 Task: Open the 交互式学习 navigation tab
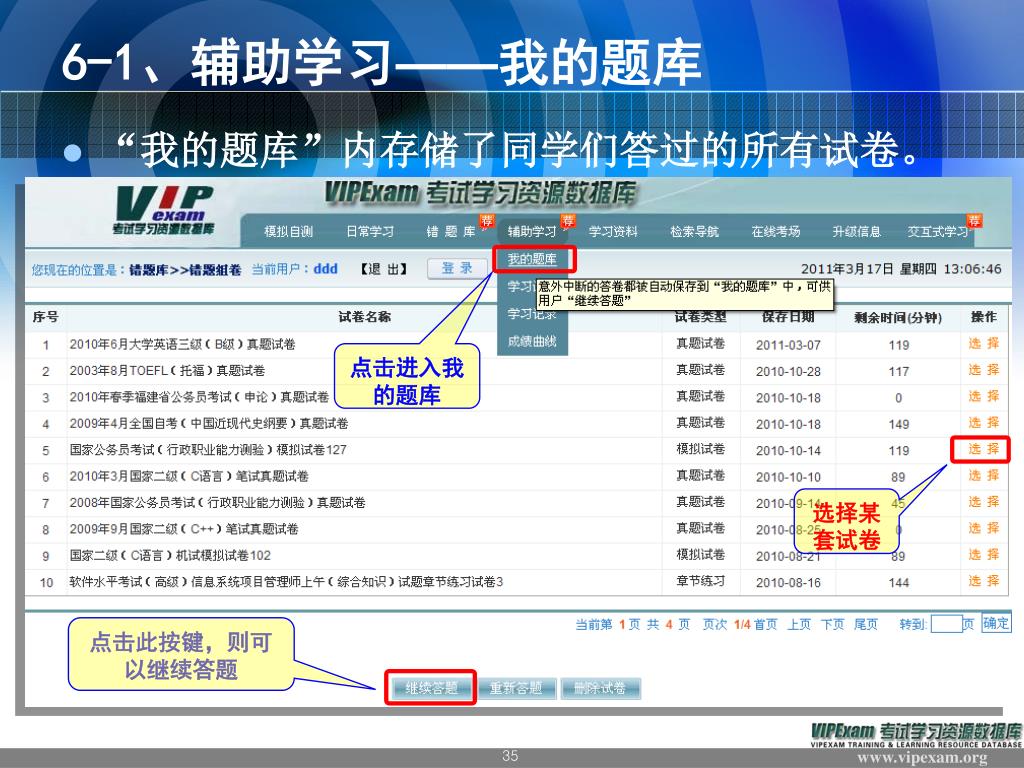pyautogui.click(x=938, y=232)
